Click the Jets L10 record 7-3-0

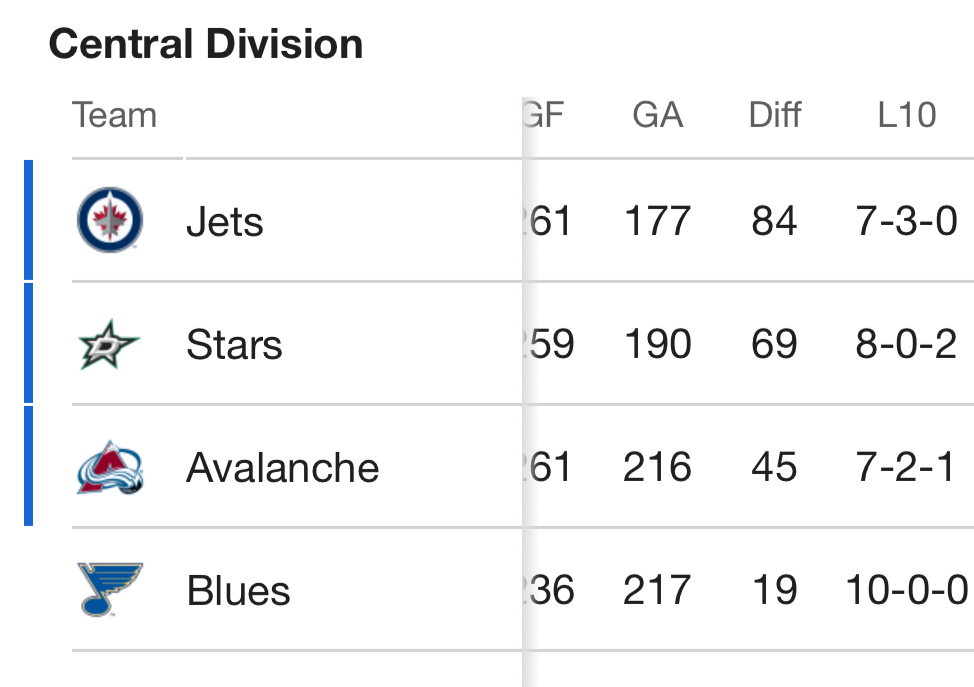point(906,221)
